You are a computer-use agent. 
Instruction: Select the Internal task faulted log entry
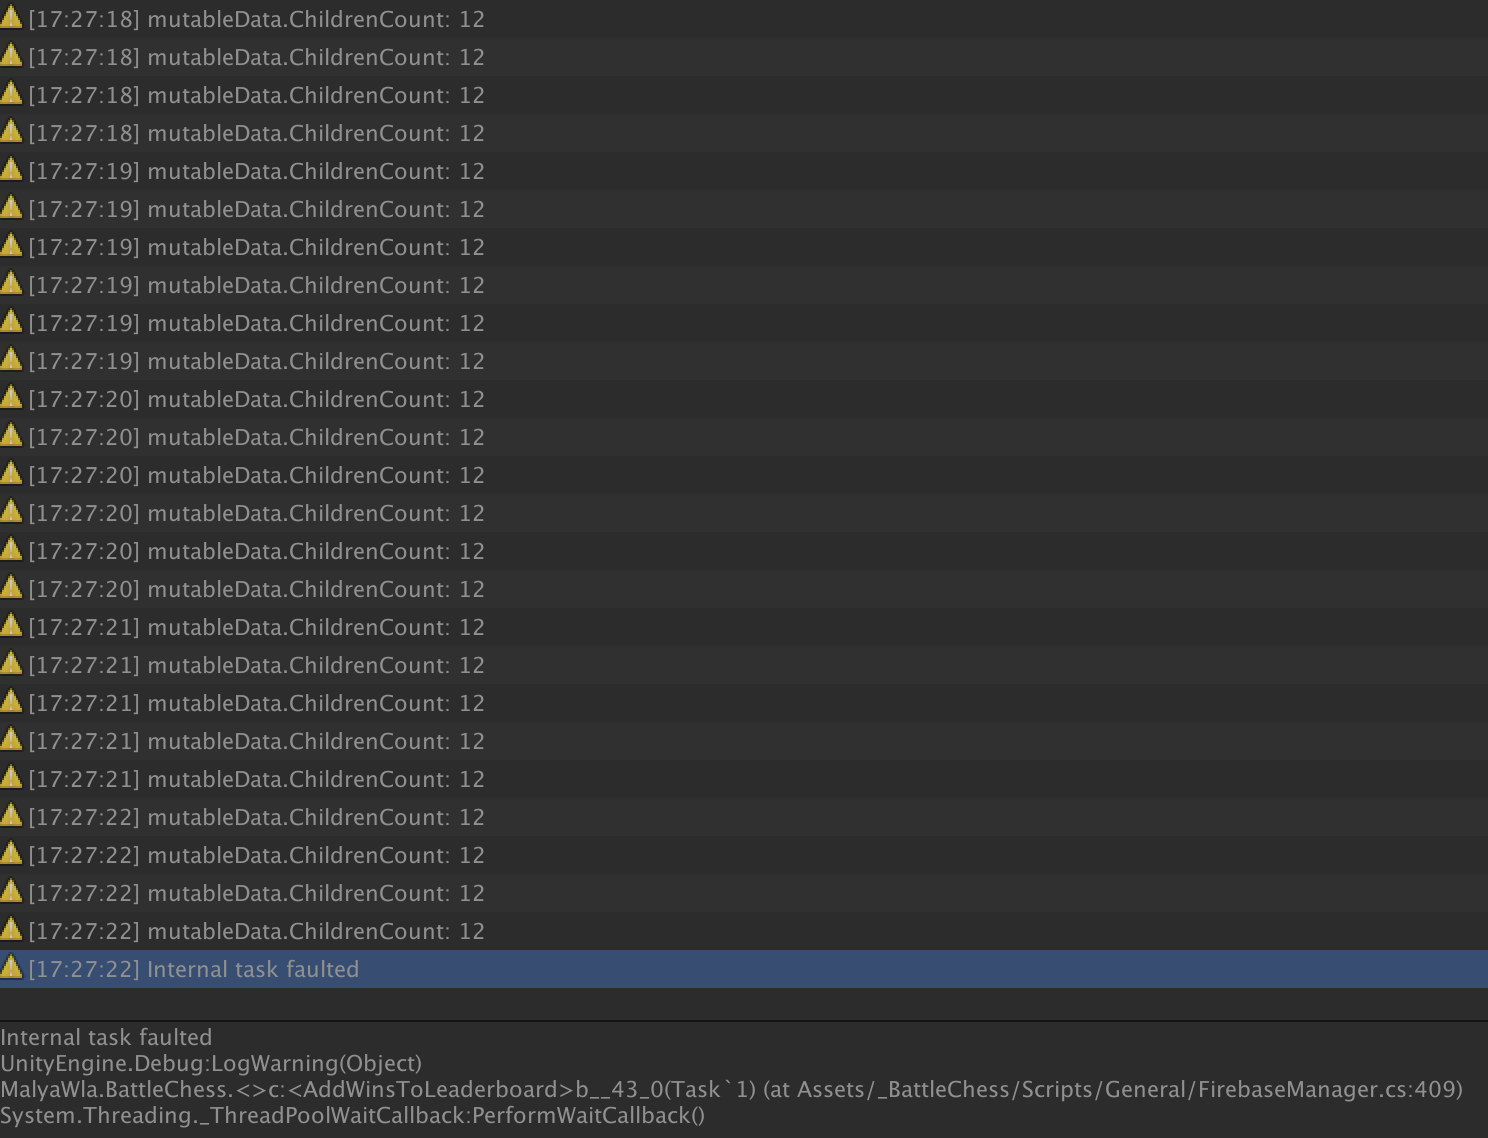[250, 969]
